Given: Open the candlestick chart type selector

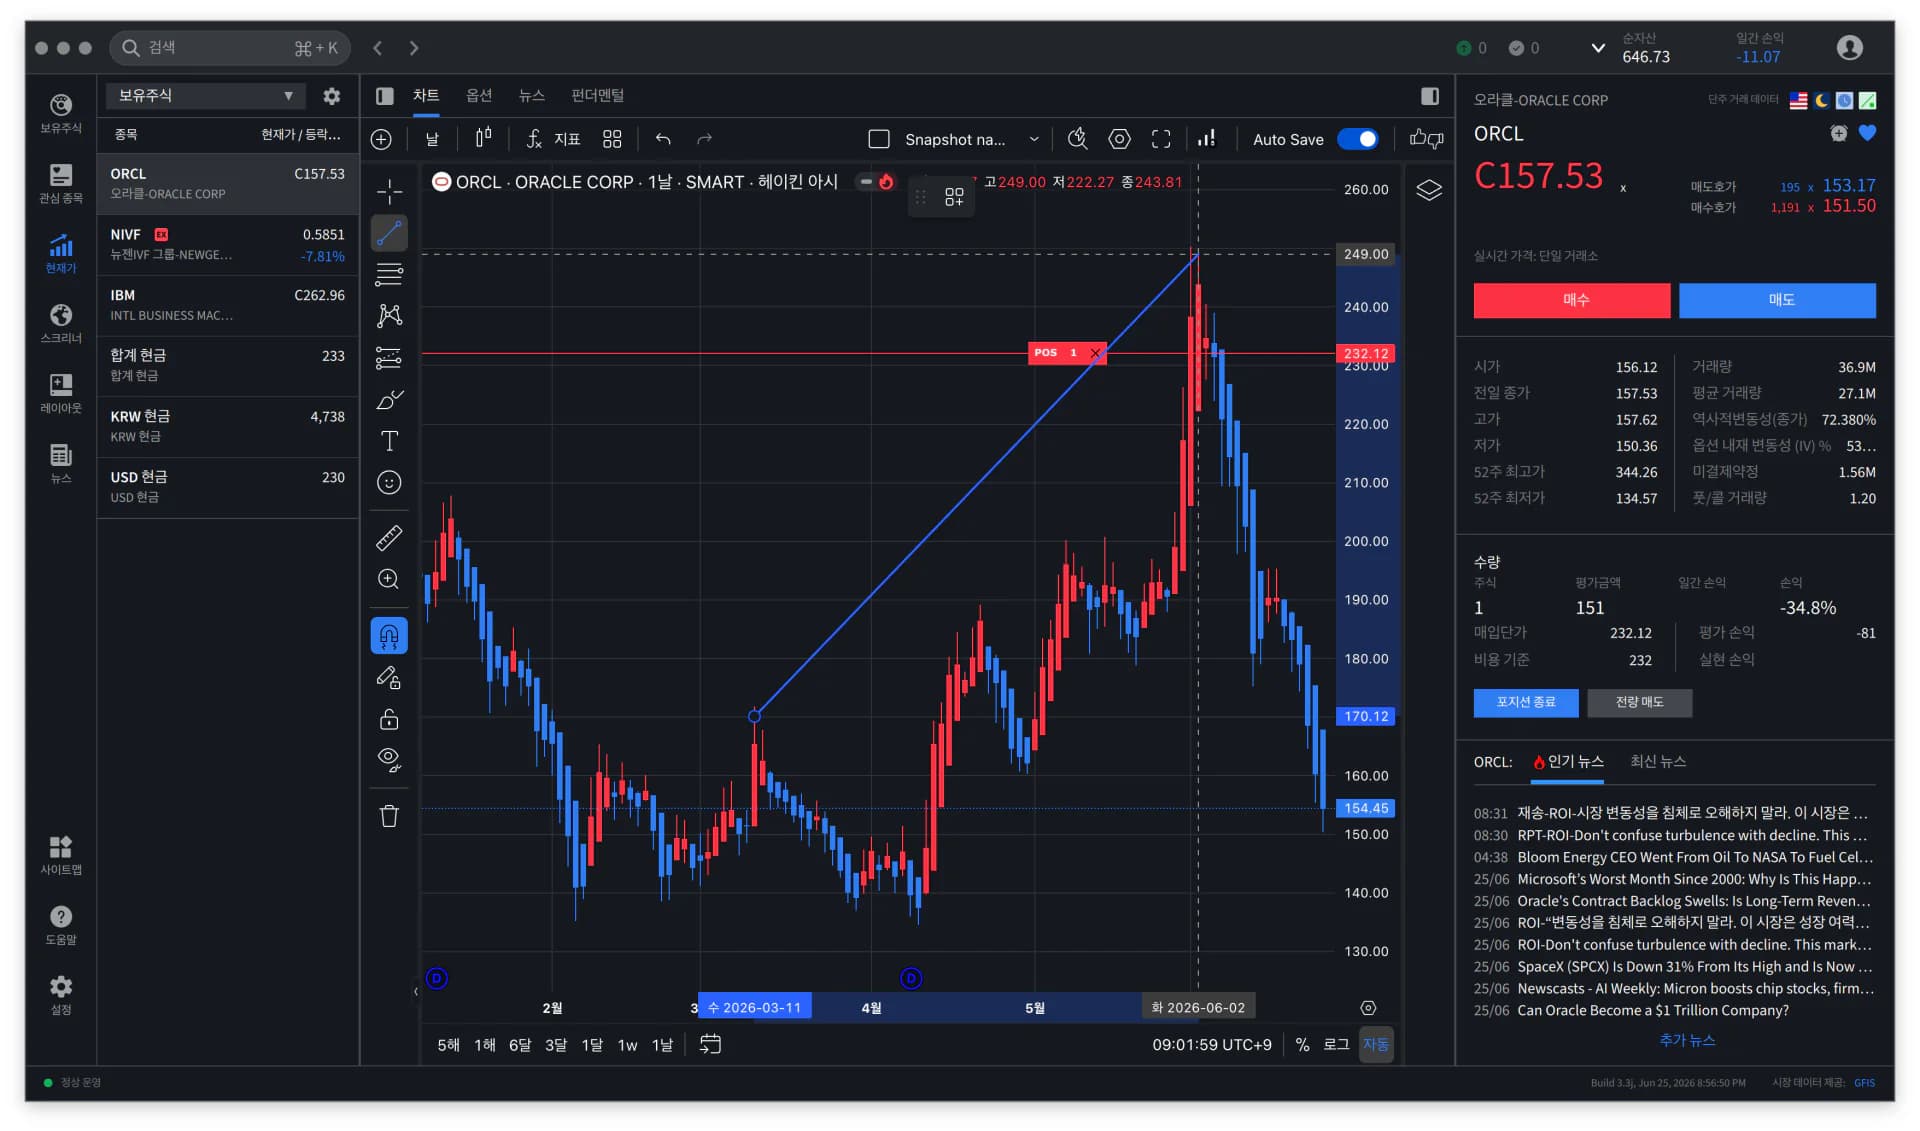Looking at the screenshot, I should 483,138.
